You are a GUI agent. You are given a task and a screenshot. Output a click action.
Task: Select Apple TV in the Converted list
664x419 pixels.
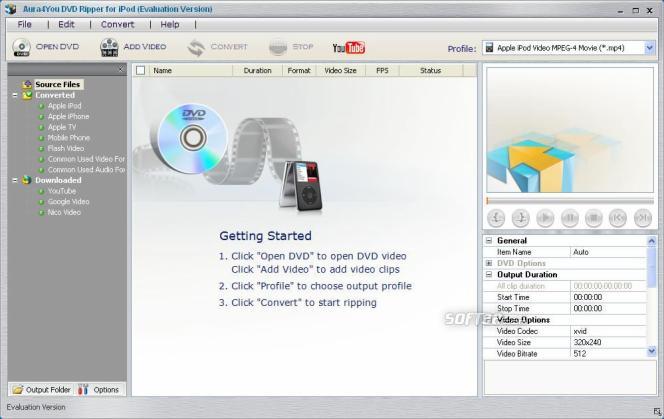pyautogui.click(x=62, y=127)
